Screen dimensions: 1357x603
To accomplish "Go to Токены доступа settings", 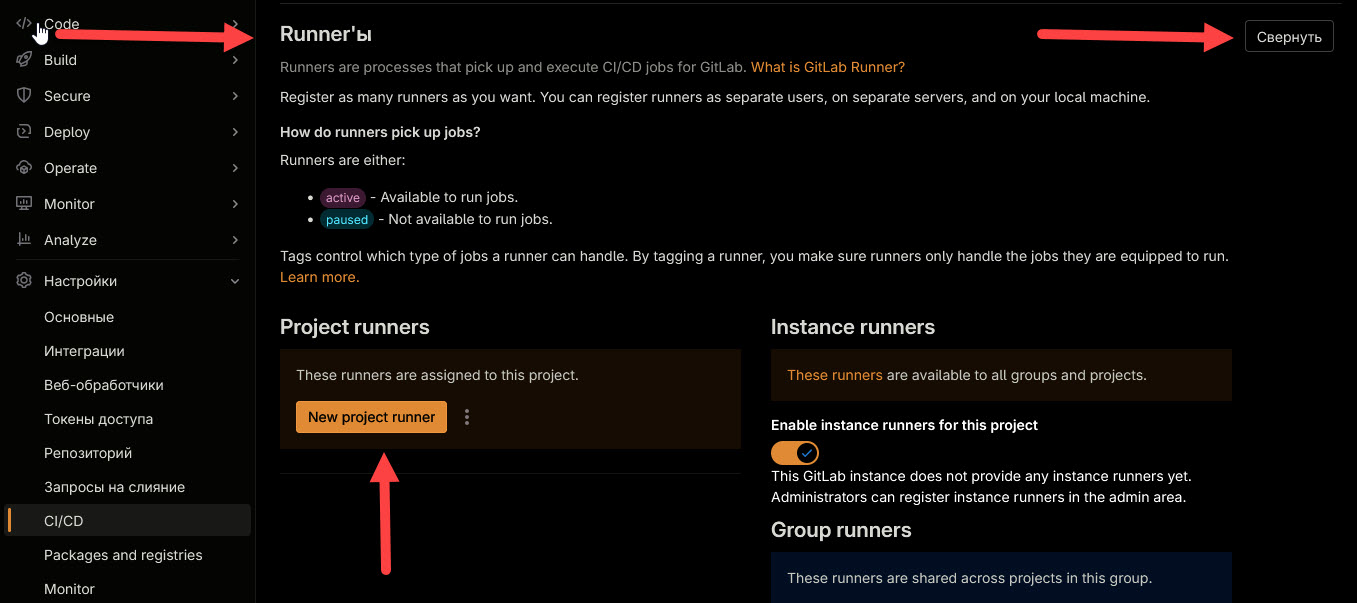I will click(98, 419).
